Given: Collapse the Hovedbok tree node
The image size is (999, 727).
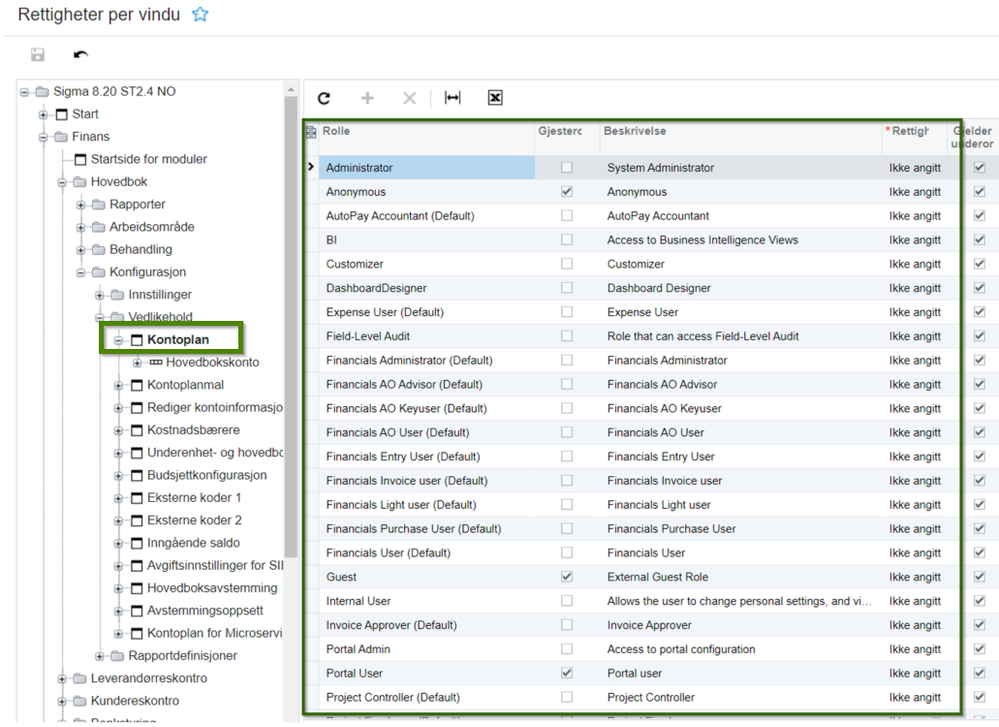Looking at the screenshot, I should [62, 183].
